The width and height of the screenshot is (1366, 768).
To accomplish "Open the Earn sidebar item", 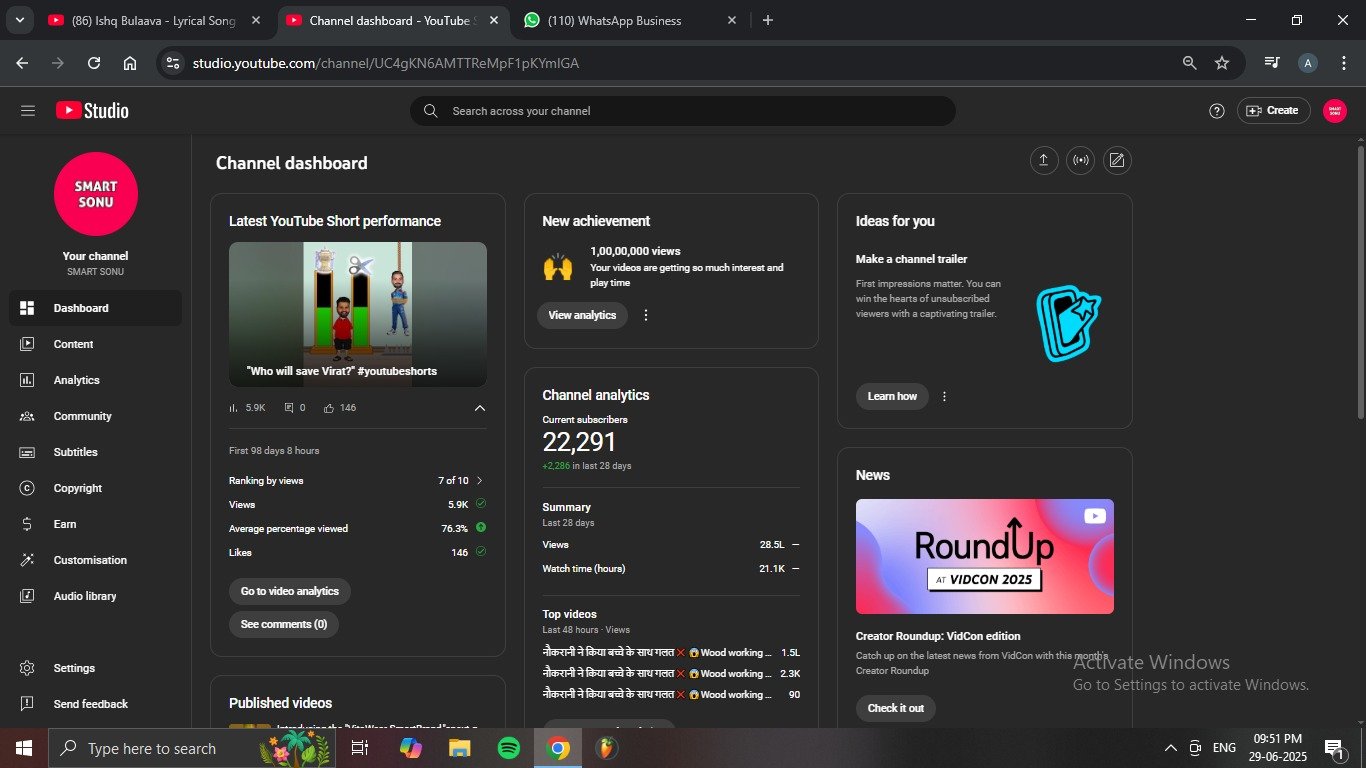I will coord(95,524).
